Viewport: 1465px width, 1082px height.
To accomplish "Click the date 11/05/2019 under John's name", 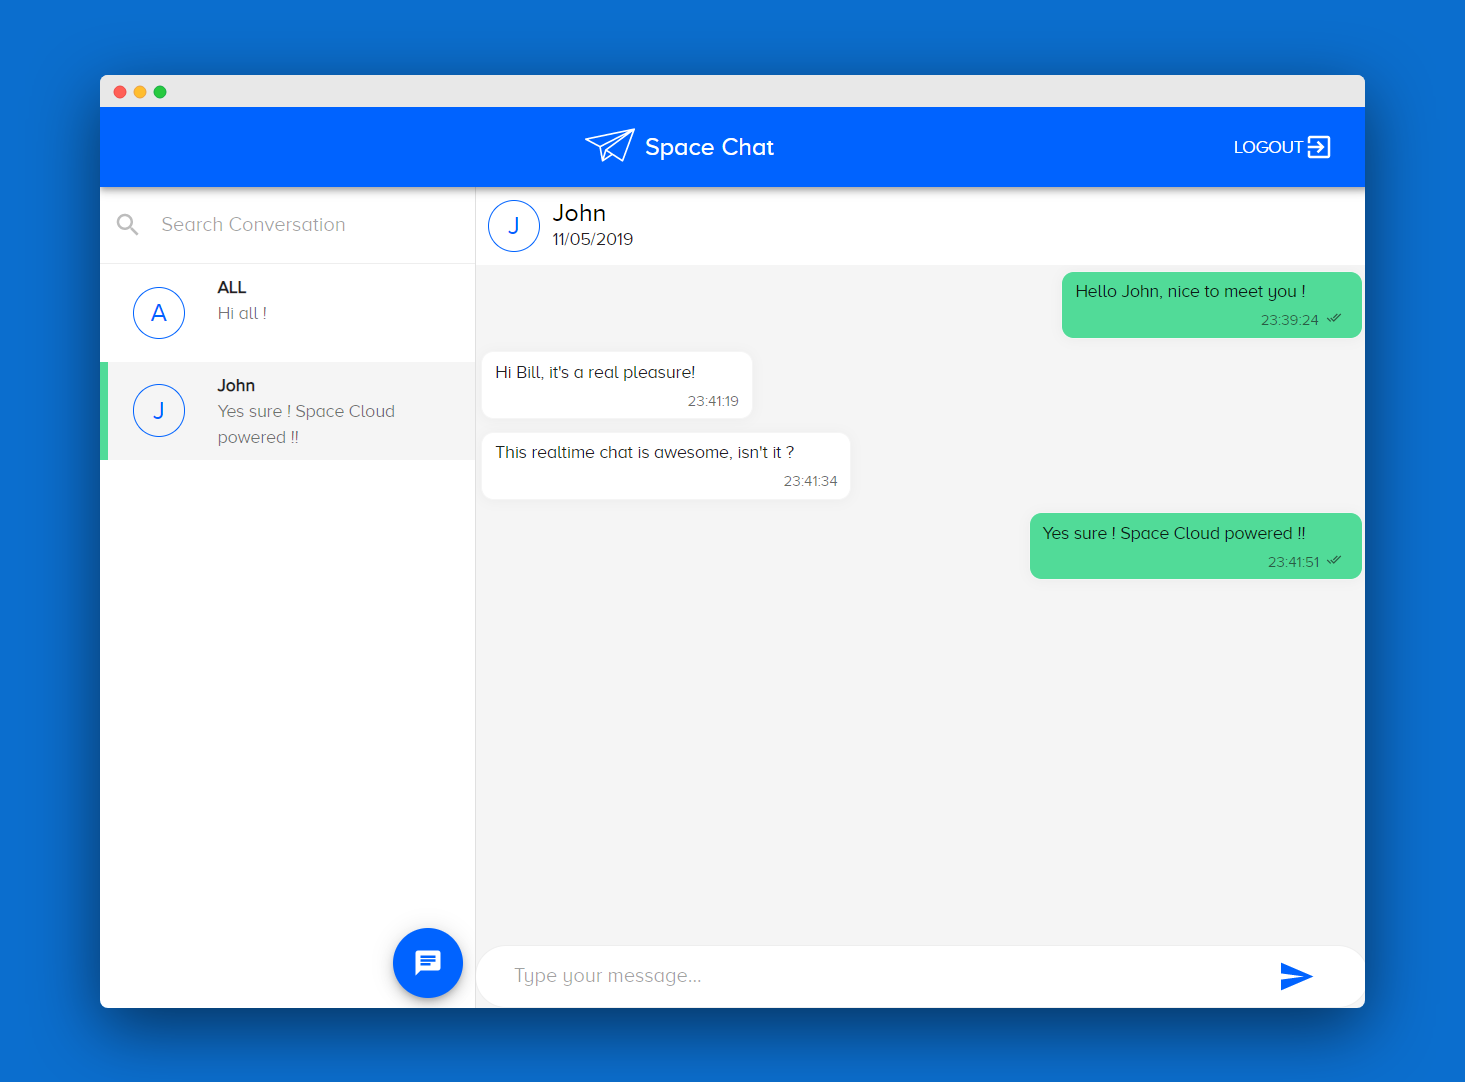I will point(592,240).
